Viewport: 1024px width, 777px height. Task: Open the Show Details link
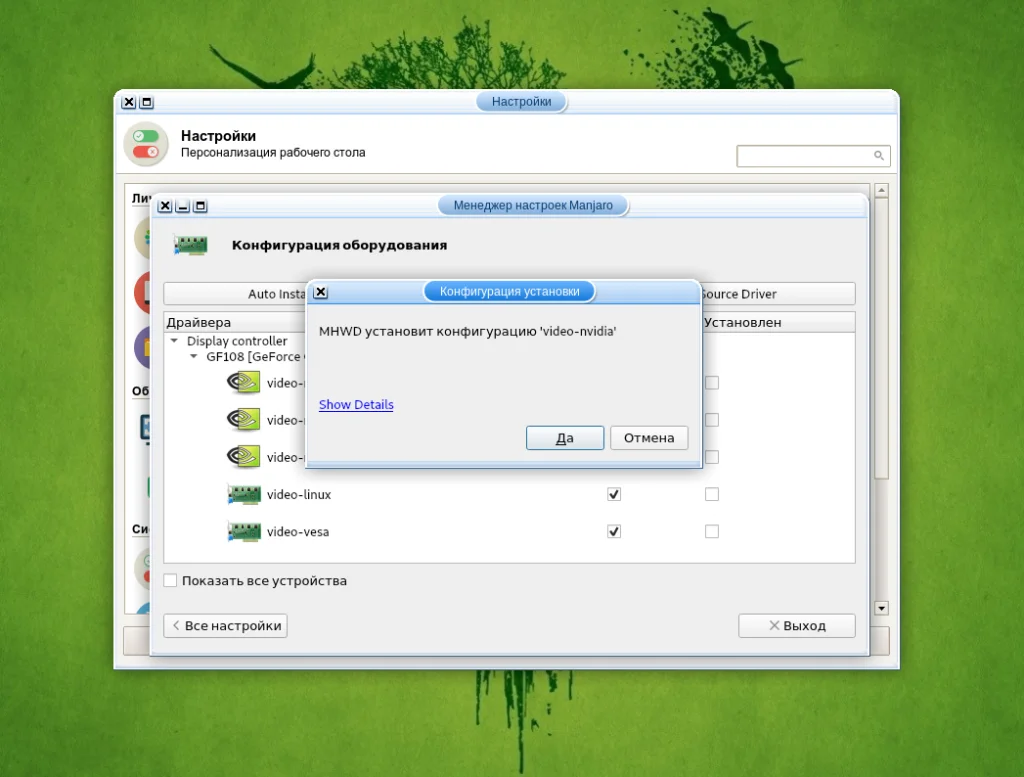coord(356,404)
